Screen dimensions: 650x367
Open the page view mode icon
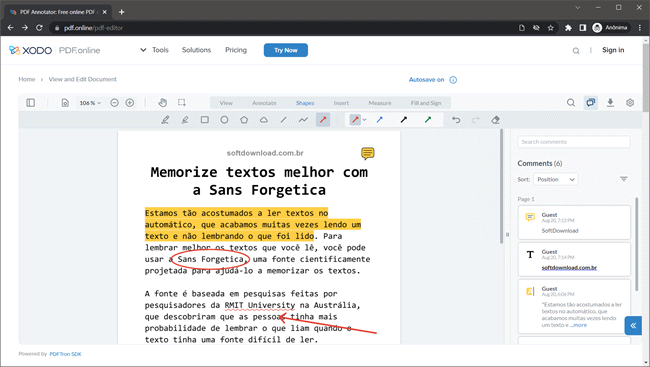click(65, 102)
